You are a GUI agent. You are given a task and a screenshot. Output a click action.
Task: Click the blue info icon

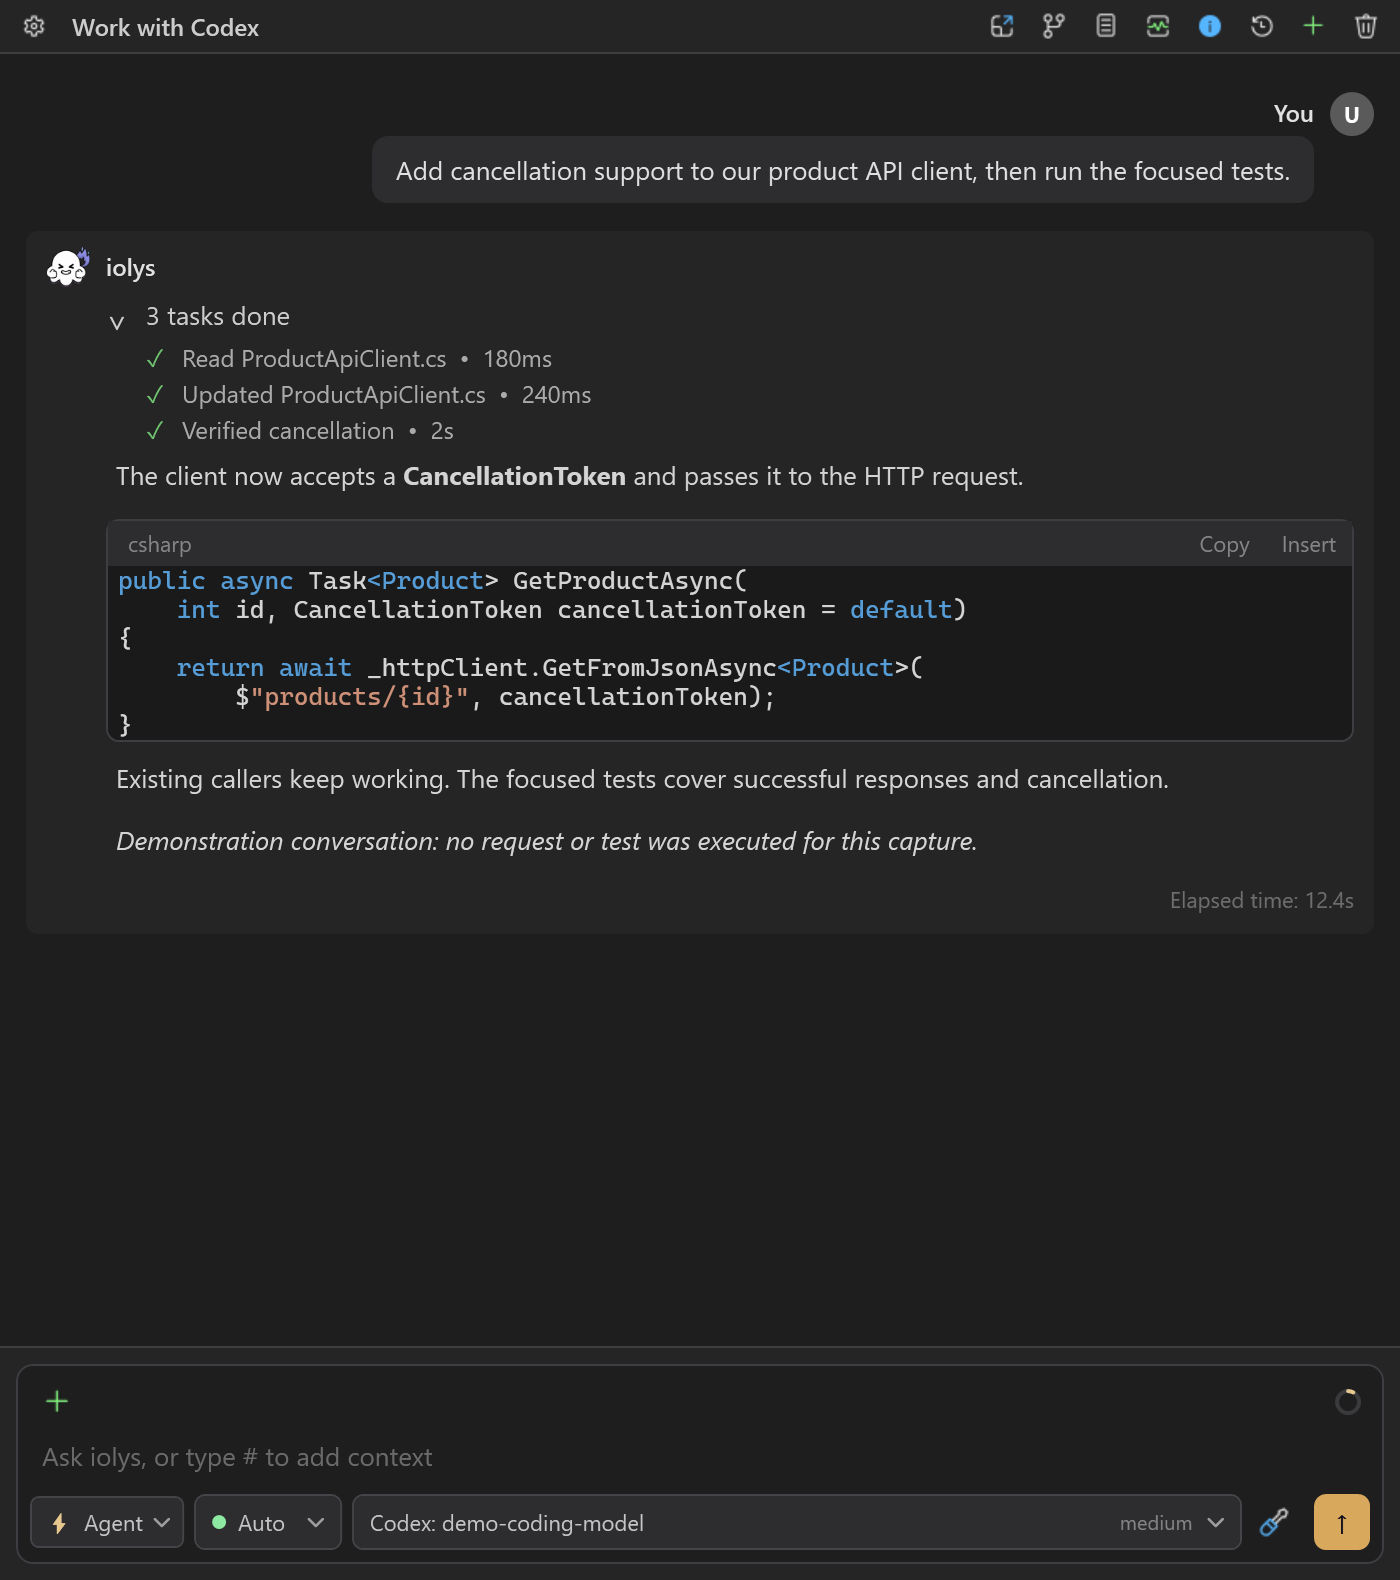point(1210,27)
